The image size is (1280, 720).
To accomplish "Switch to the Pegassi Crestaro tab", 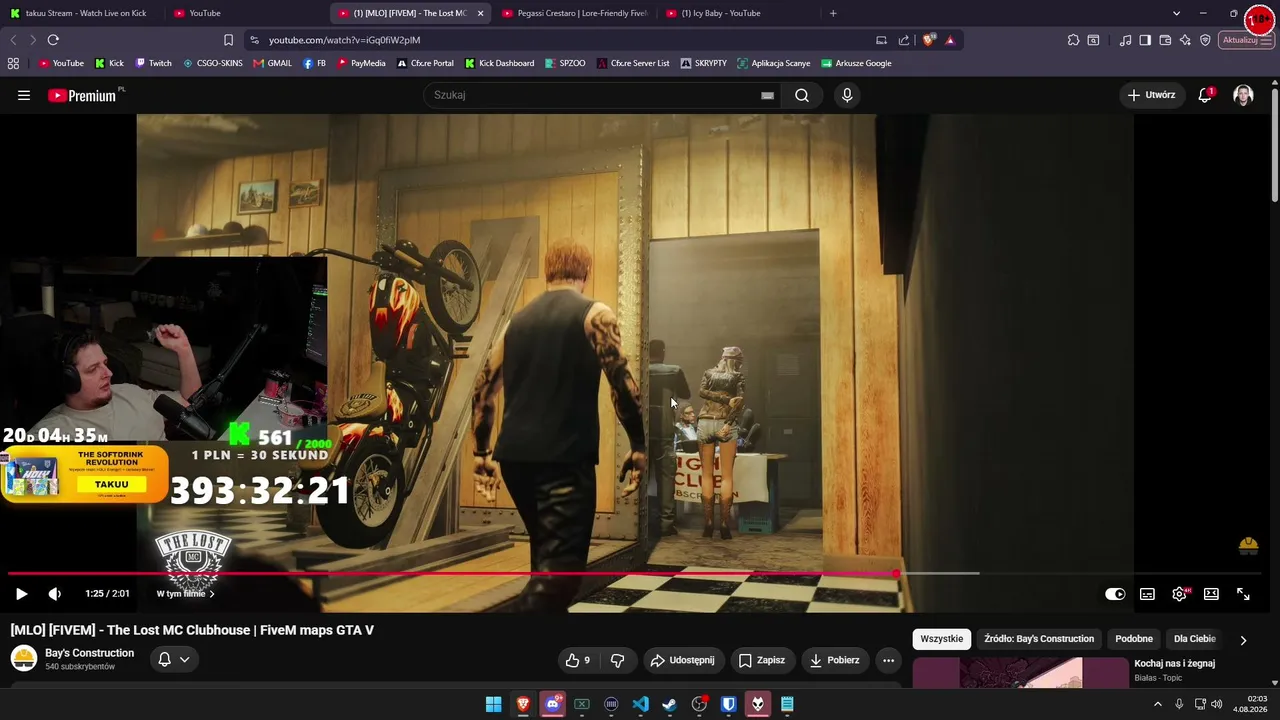I will (x=575, y=13).
